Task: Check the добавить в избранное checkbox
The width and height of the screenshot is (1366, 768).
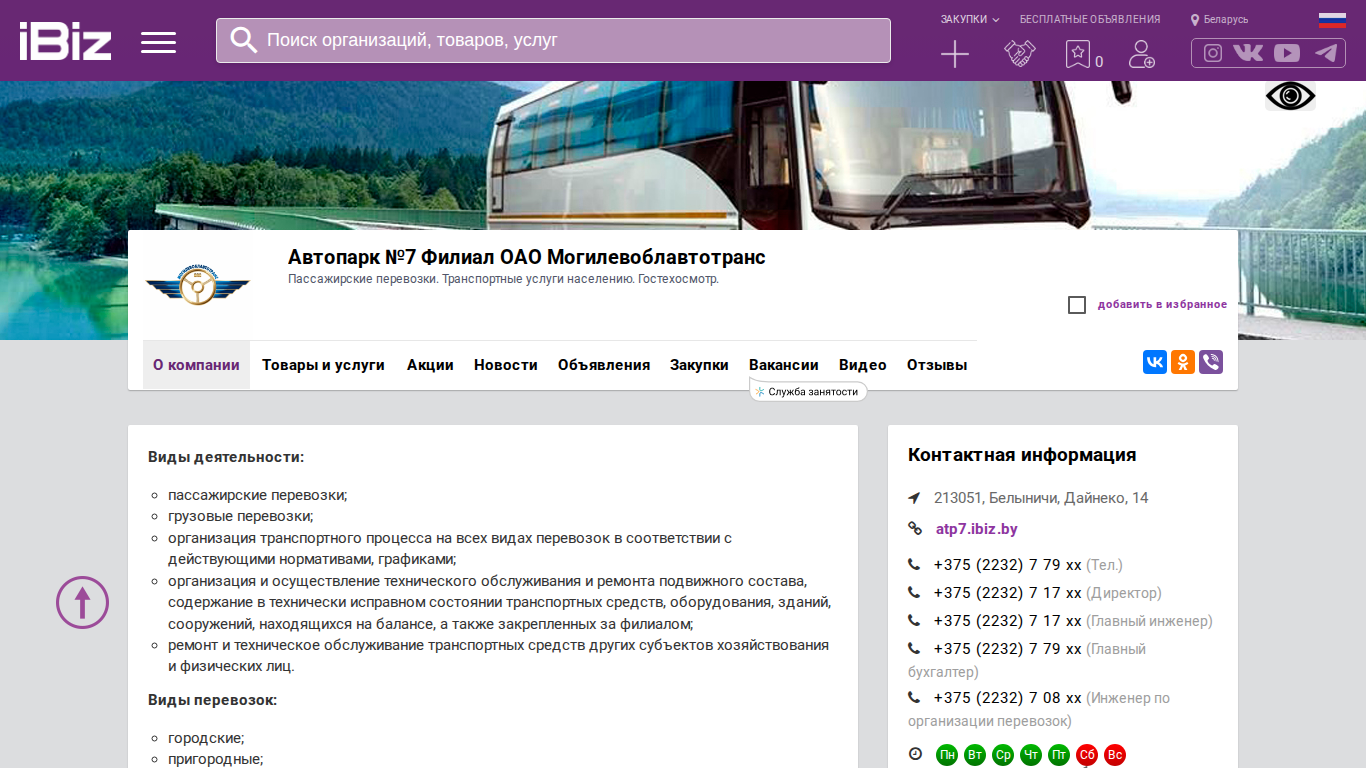Action: click(1077, 305)
